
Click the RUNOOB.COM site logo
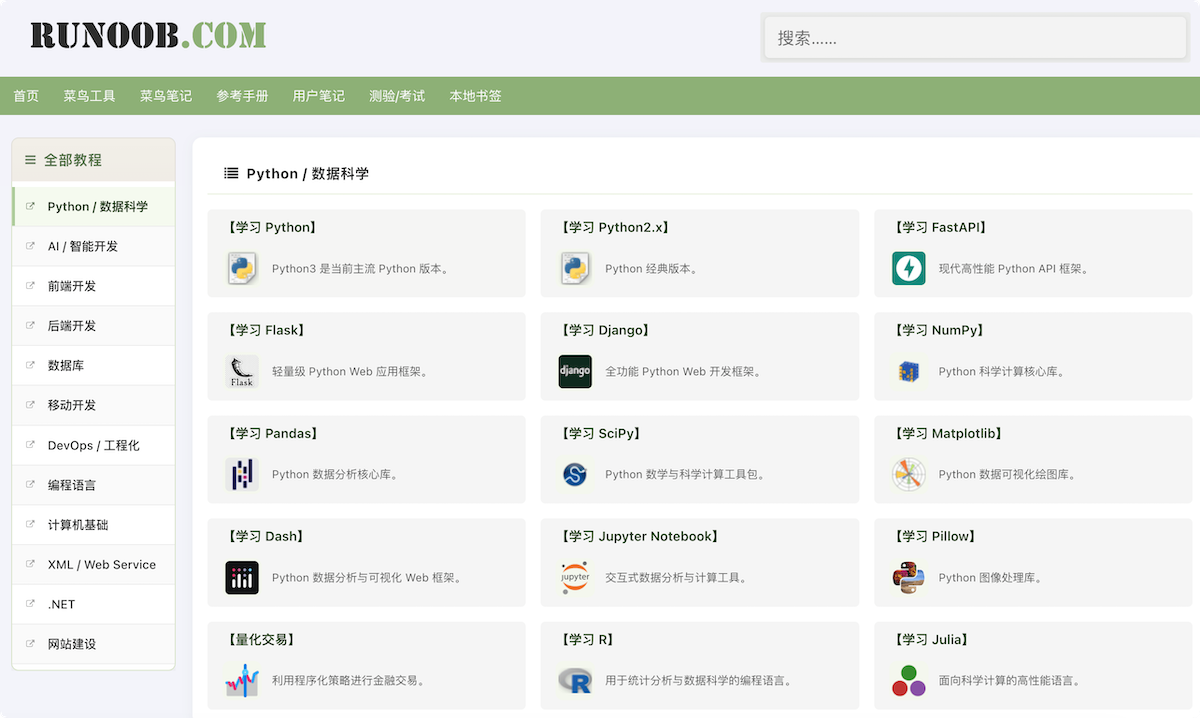click(x=148, y=35)
